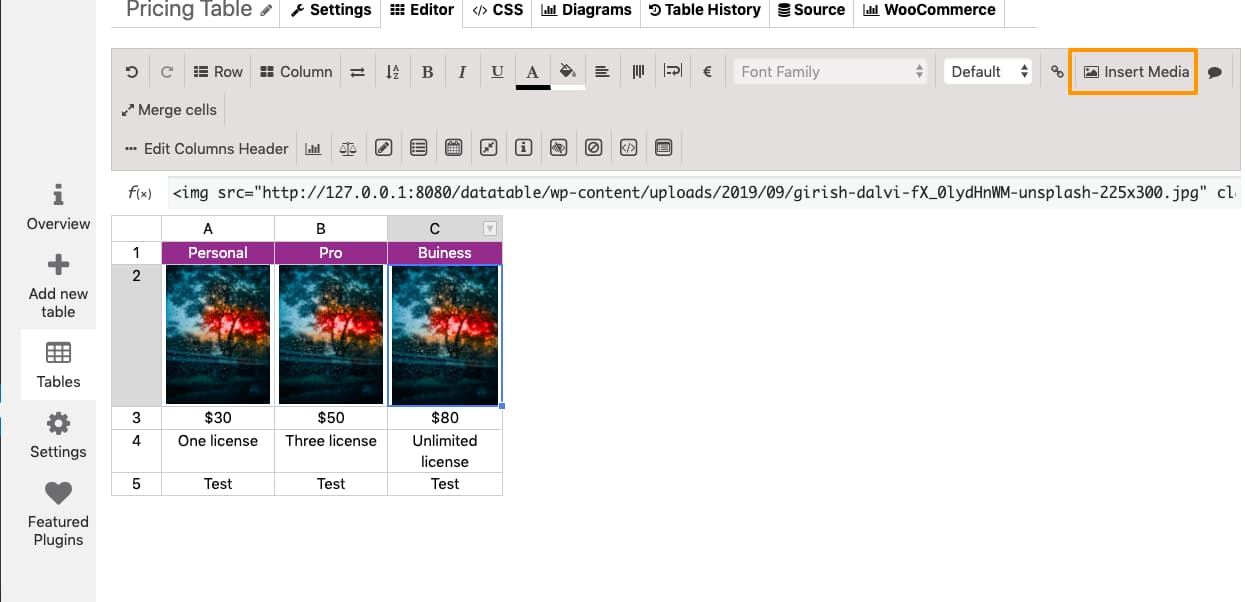The width and height of the screenshot is (1245, 602).
Task: Toggle bold formatting
Action: (x=427, y=71)
